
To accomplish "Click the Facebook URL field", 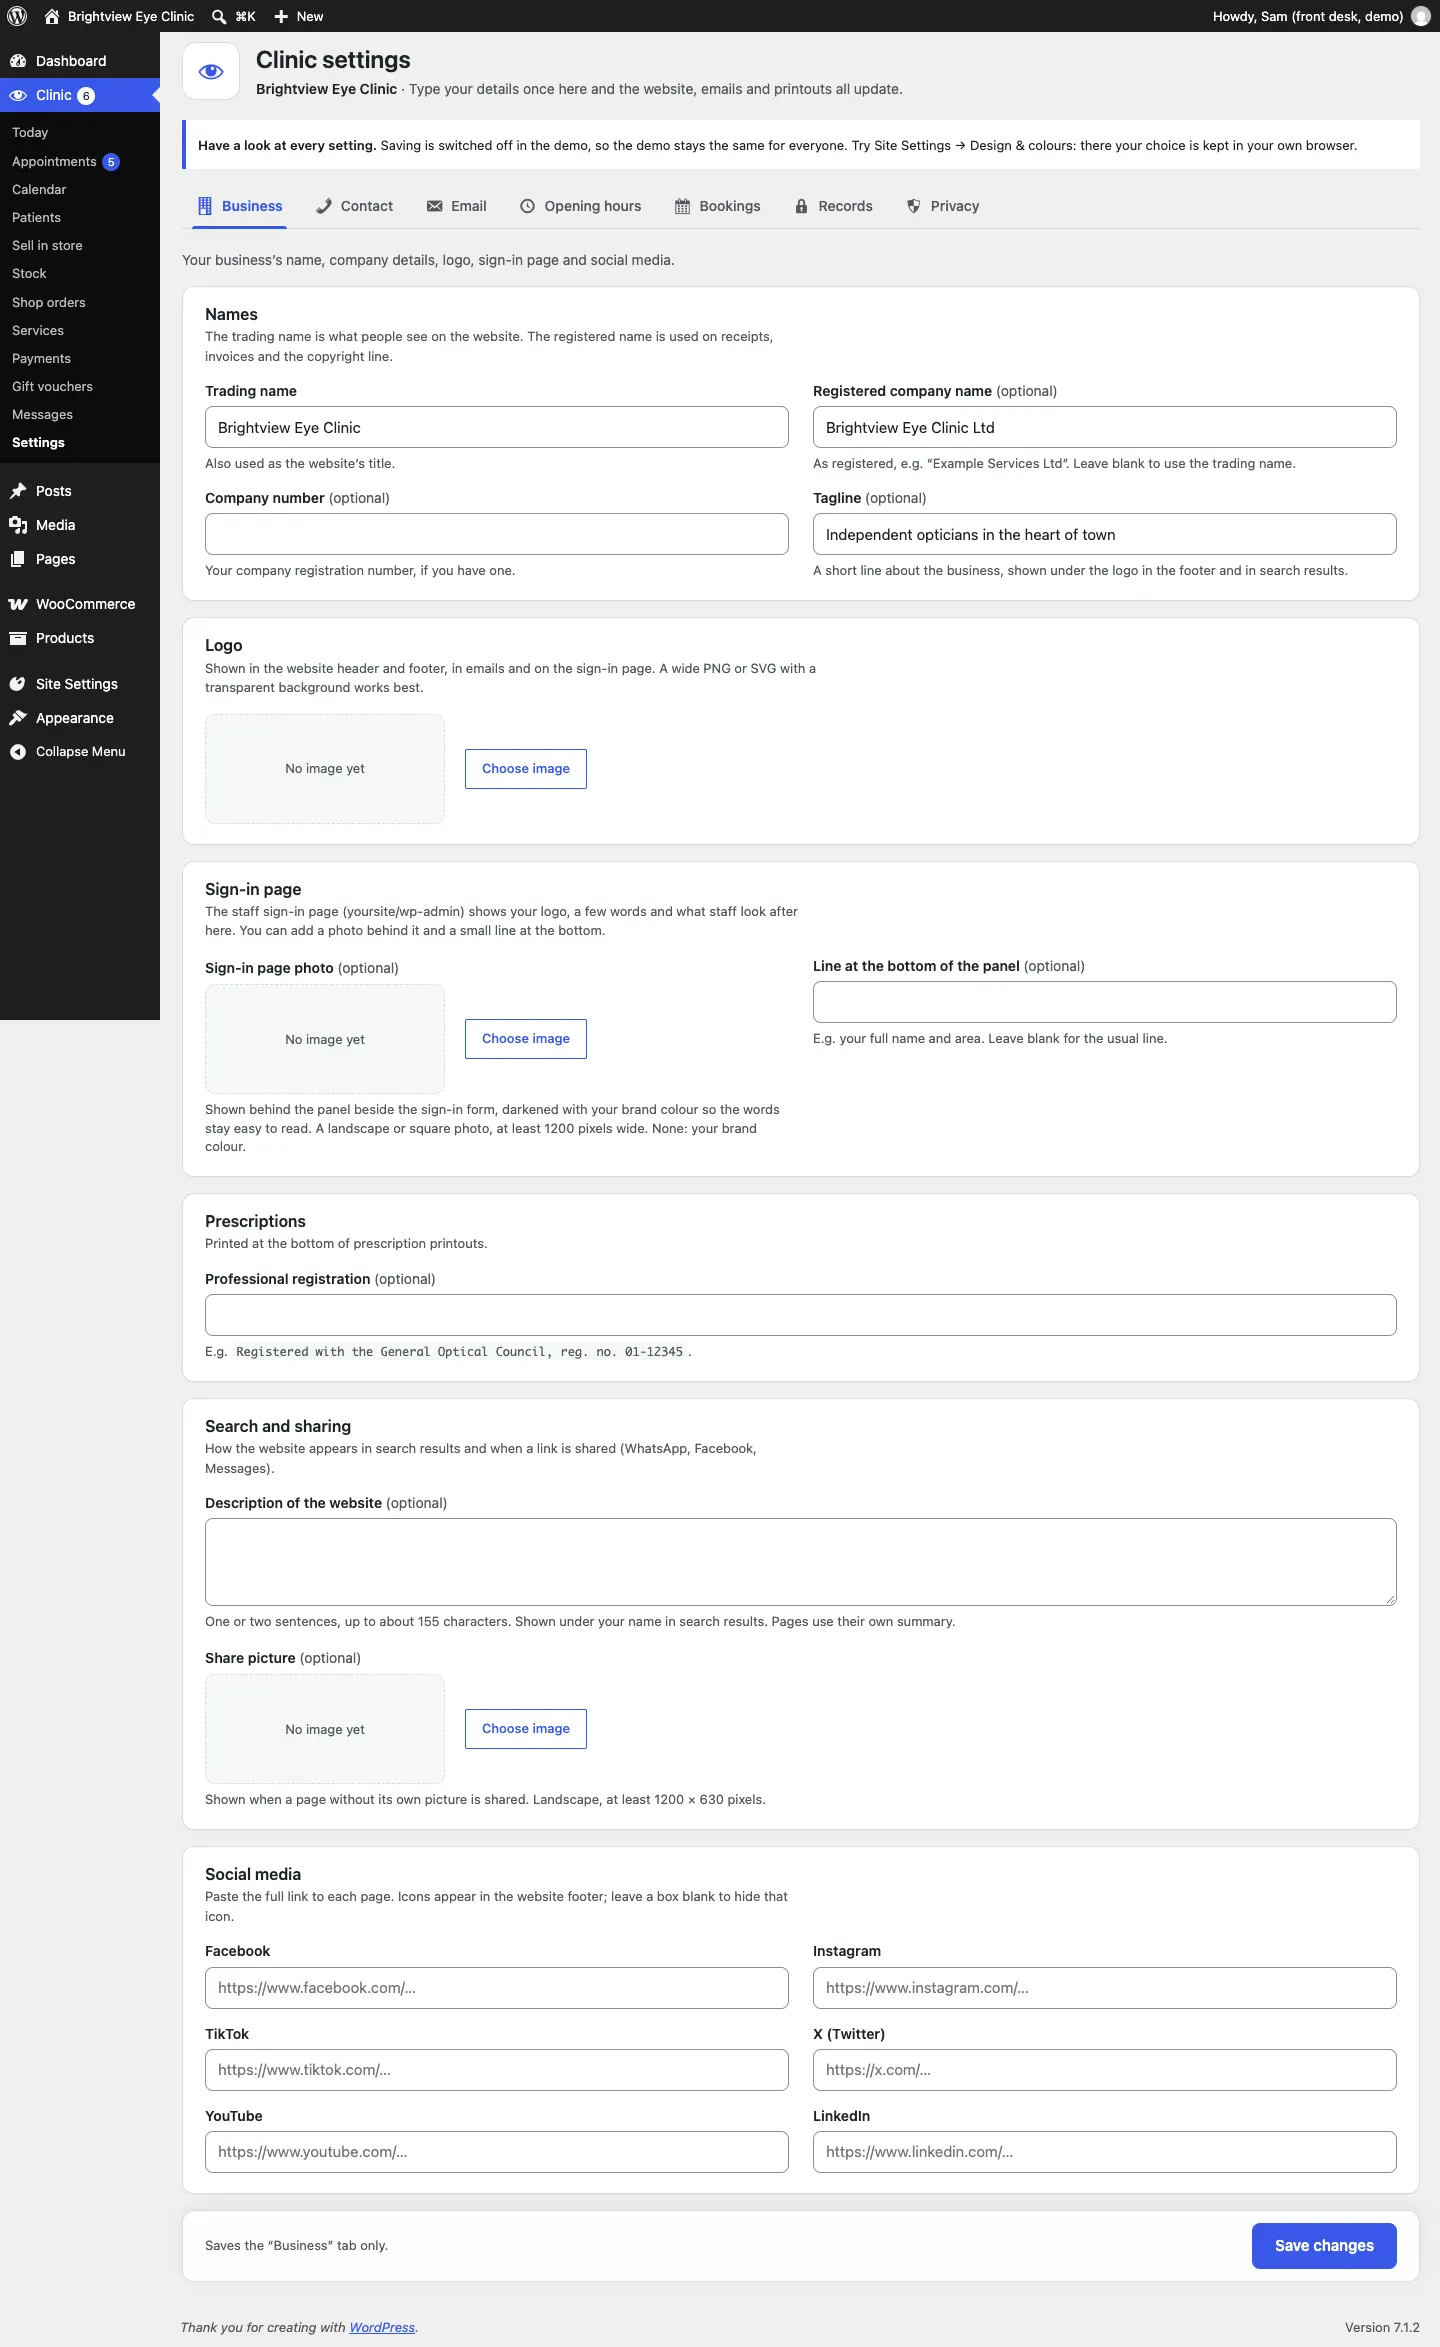I will point(497,1988).
